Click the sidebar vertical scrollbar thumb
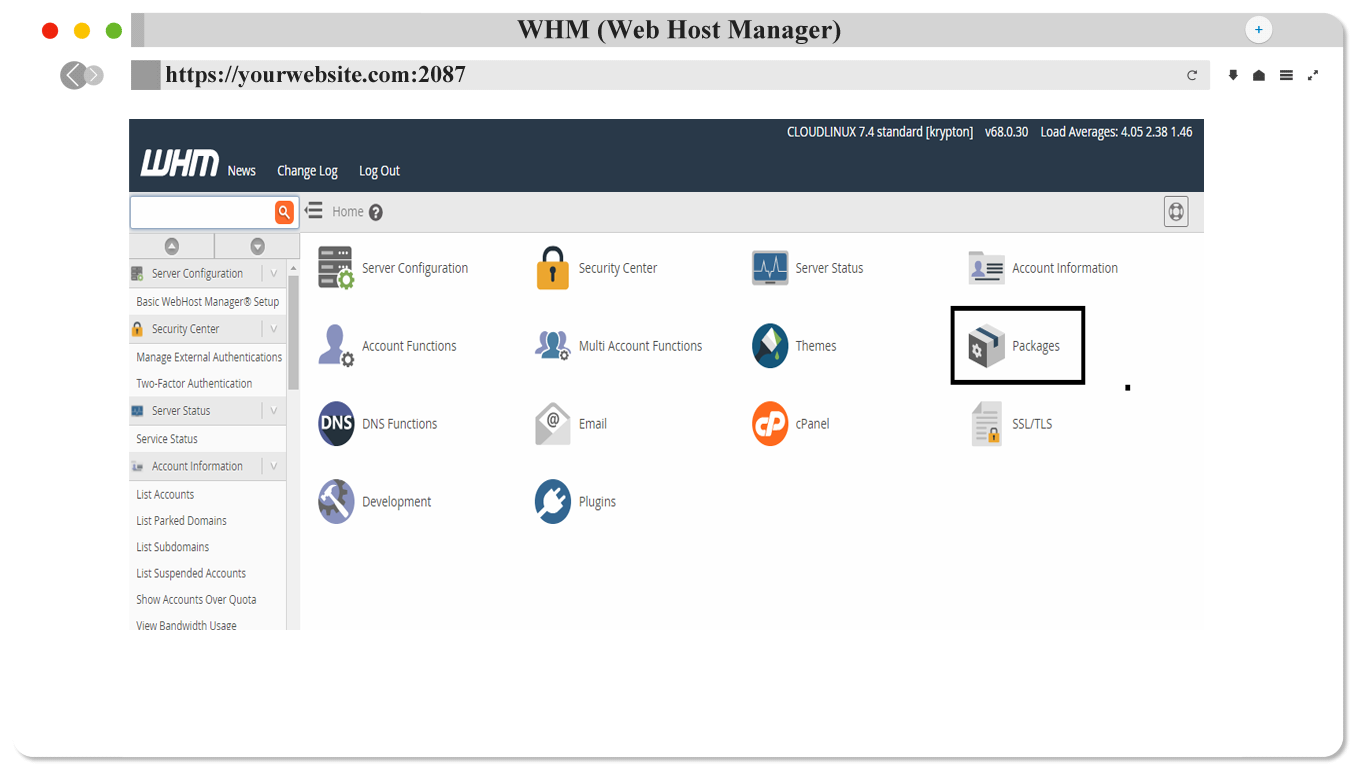Viewport: 1362px width, 769px height. point(293,332)
